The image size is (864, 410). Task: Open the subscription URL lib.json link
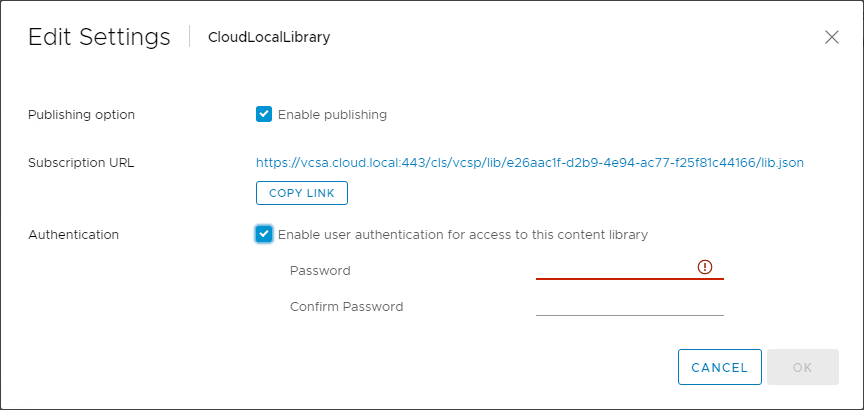(x=530, y=162)
